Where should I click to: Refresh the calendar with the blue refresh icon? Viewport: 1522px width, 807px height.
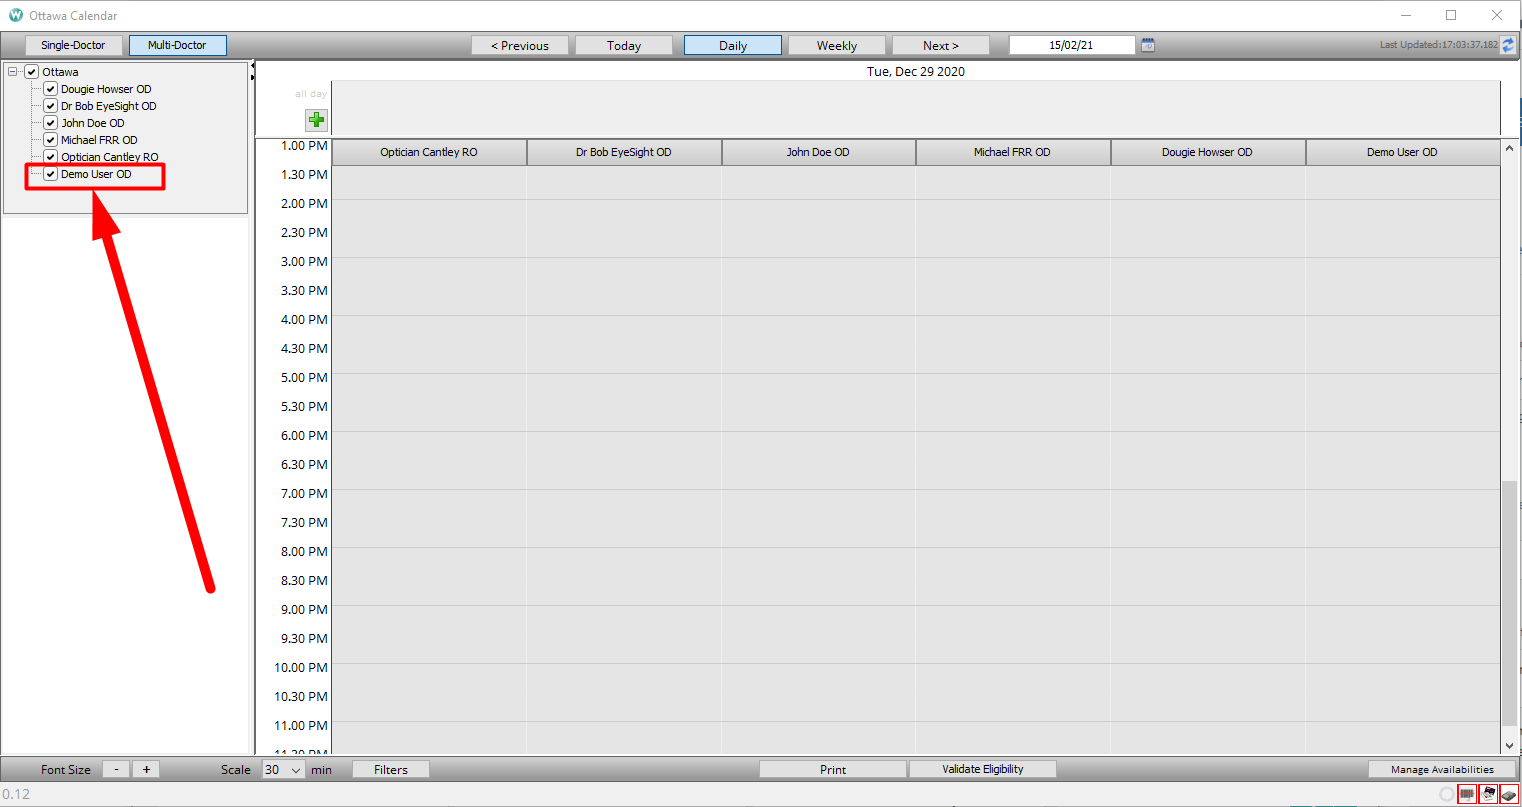1508,44
